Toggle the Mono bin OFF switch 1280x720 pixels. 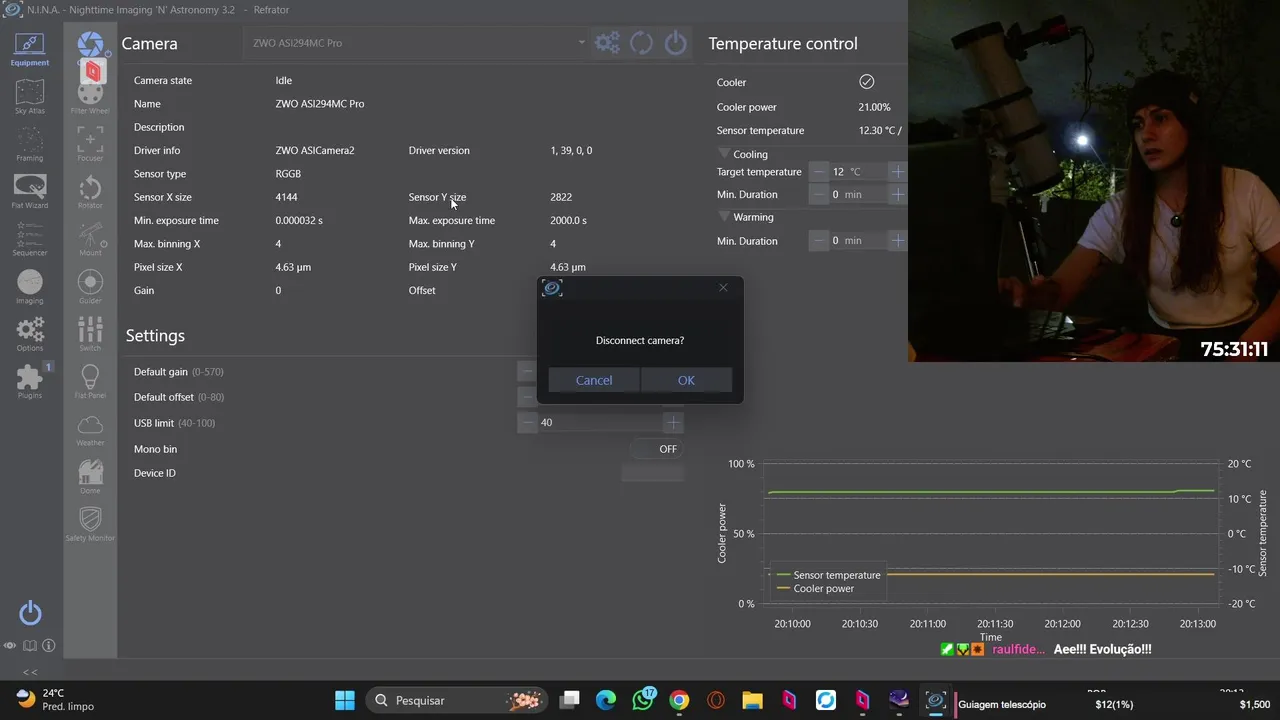pos(658,449)
